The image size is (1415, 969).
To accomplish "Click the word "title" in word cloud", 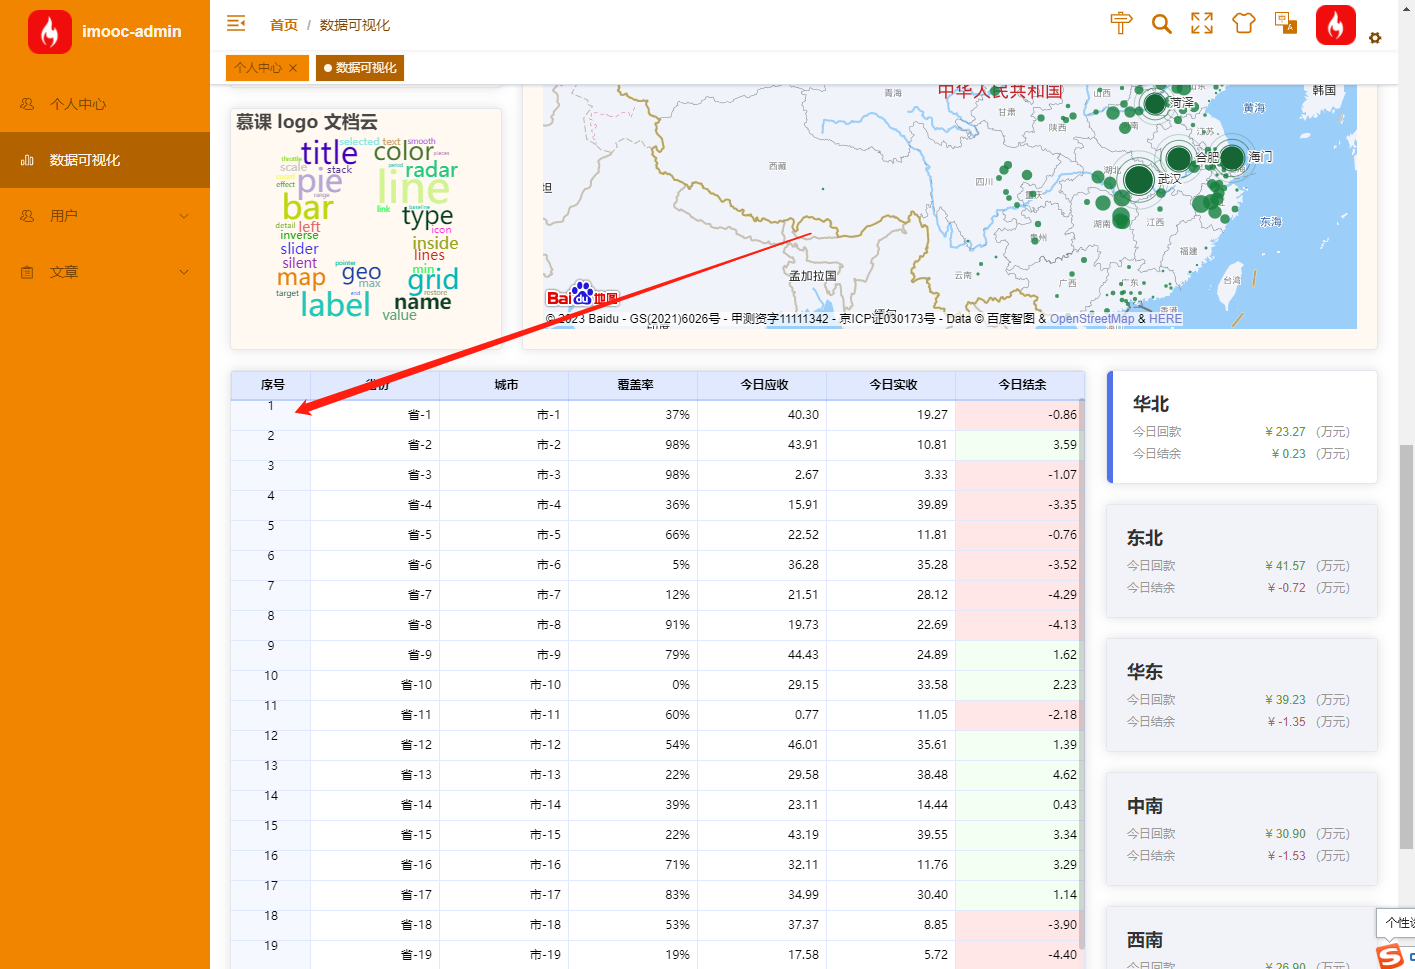I will click(329, 153).
